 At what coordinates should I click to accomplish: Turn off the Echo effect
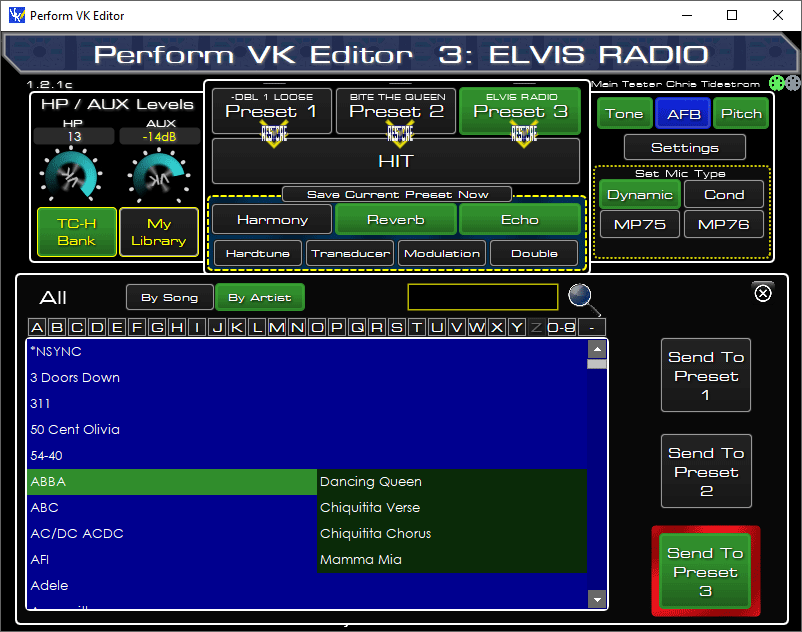pos(520,220)
